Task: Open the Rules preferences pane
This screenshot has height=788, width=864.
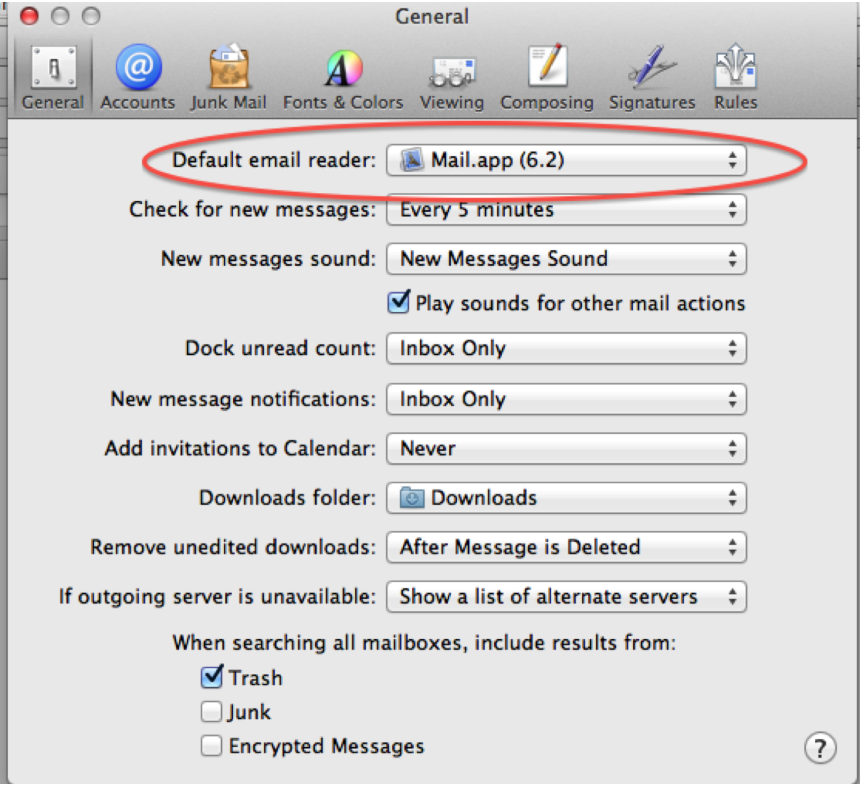Action: click(736, 77)
